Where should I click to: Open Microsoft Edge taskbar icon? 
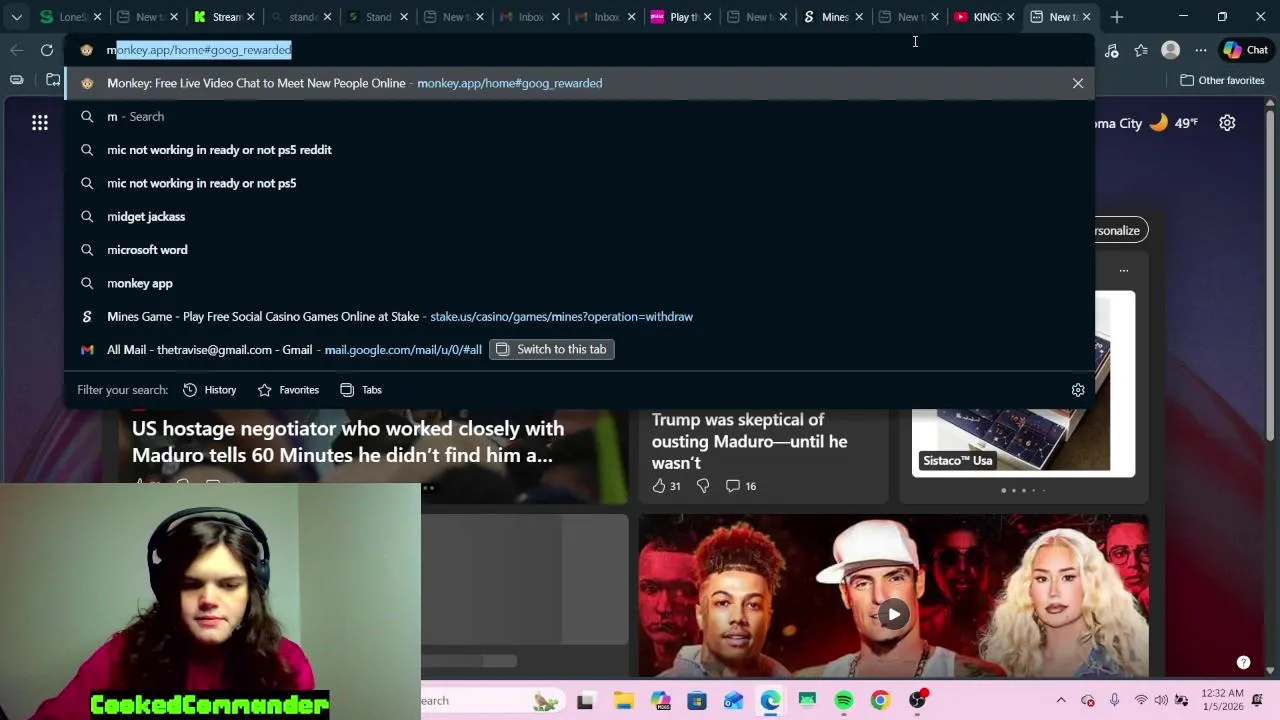pos(770,700)
